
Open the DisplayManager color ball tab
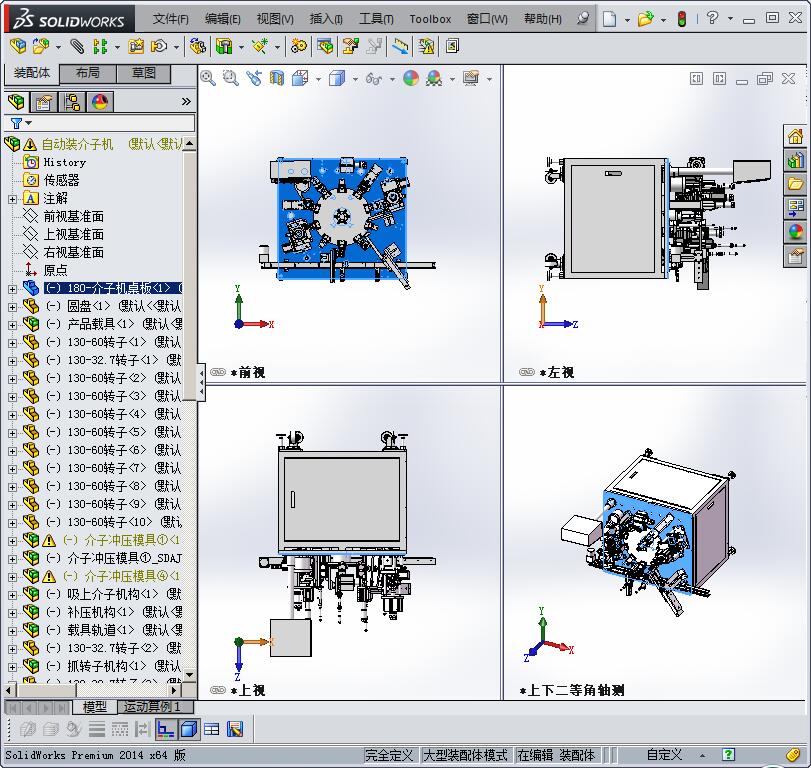pos(100,102)
